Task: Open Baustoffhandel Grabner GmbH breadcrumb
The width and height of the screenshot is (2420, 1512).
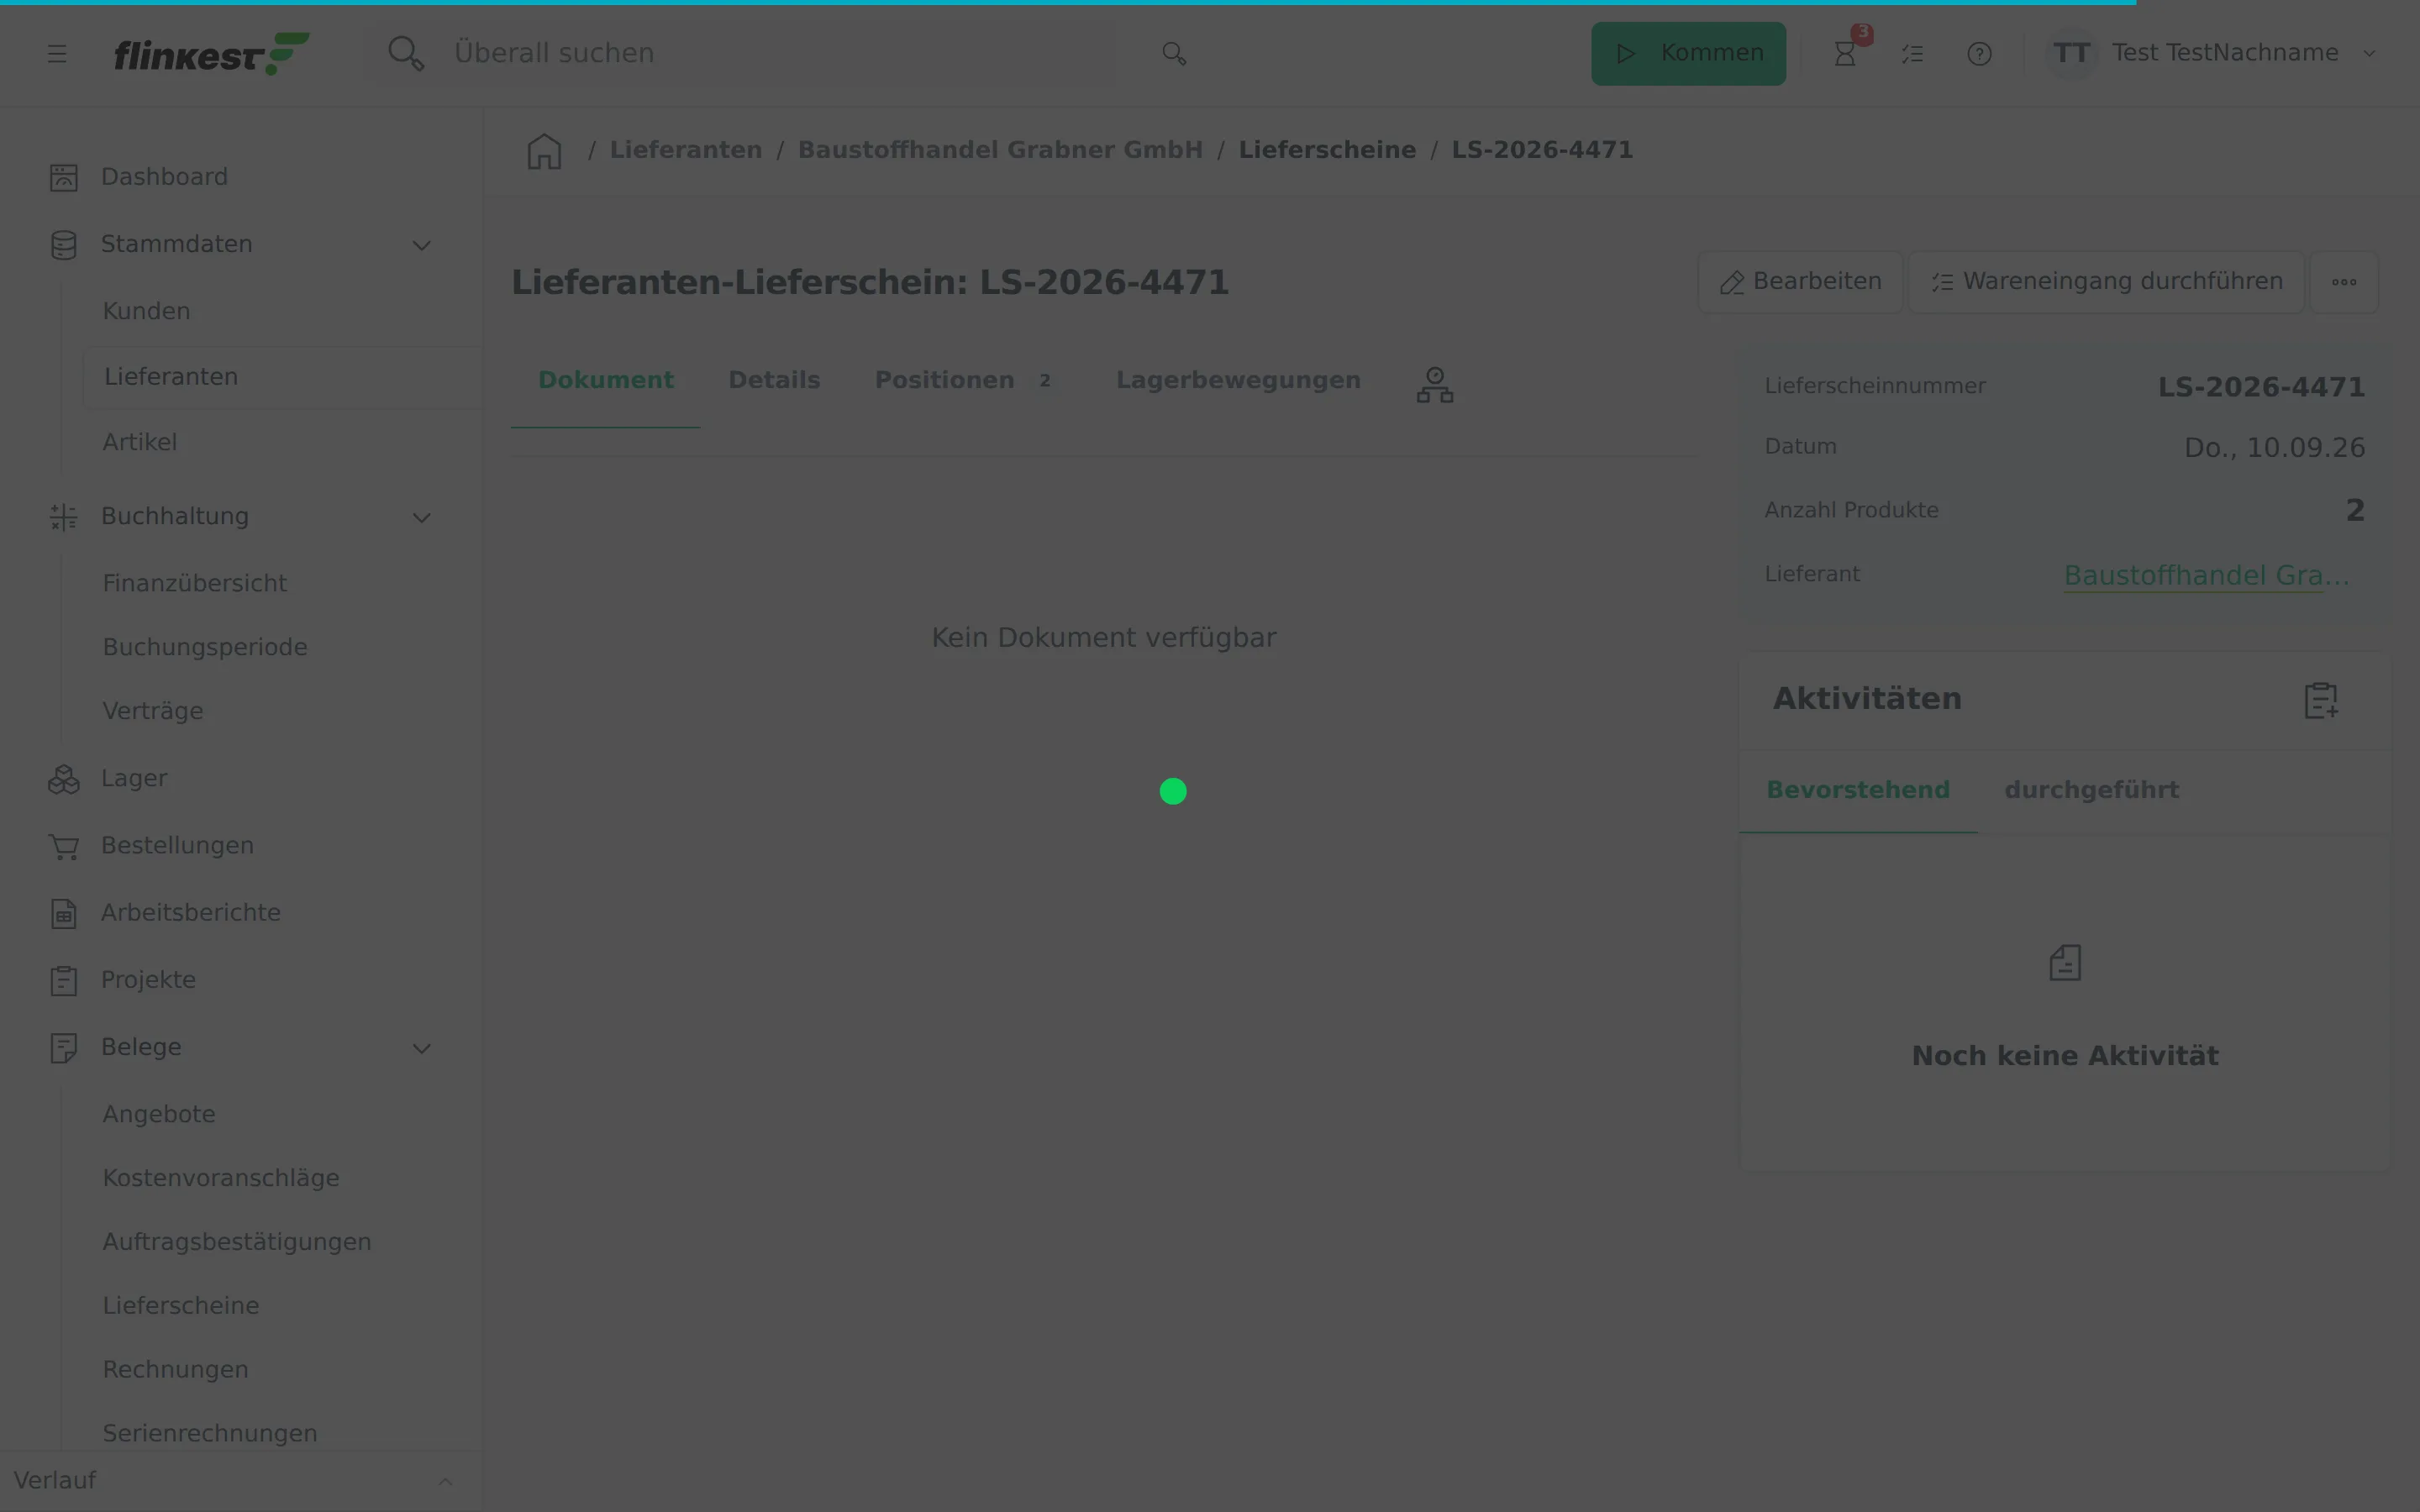Action: point(1000,150)
